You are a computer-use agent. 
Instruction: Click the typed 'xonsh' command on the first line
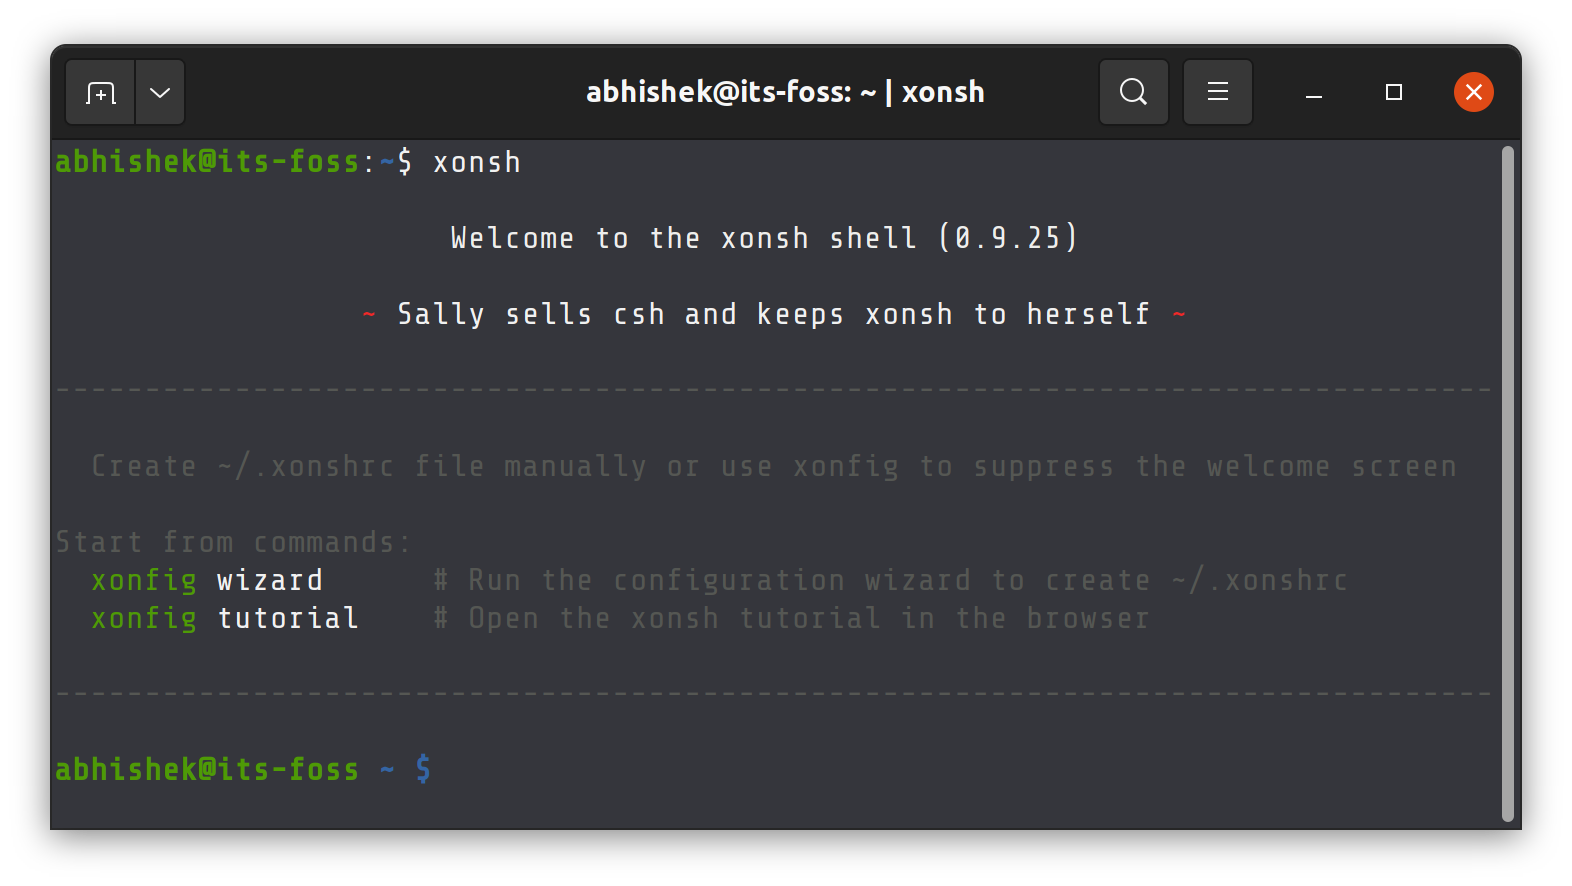477,163
